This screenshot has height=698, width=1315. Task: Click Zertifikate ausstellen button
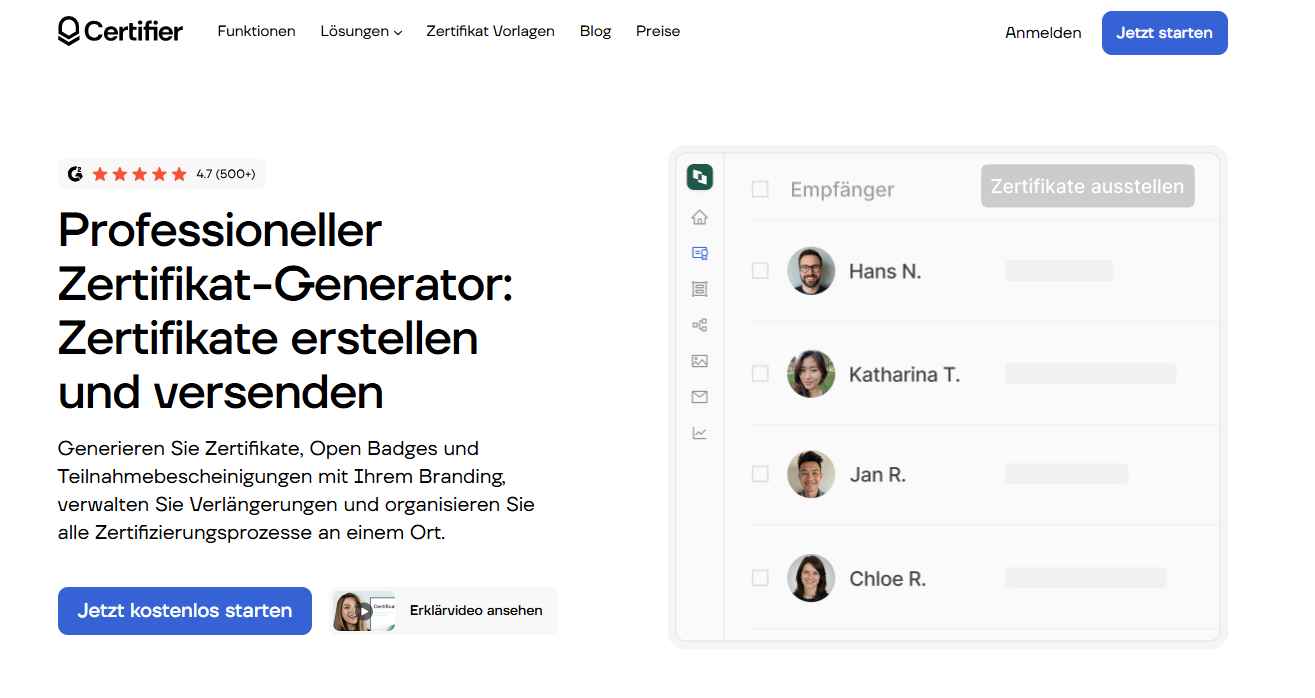pos(1088,186)
